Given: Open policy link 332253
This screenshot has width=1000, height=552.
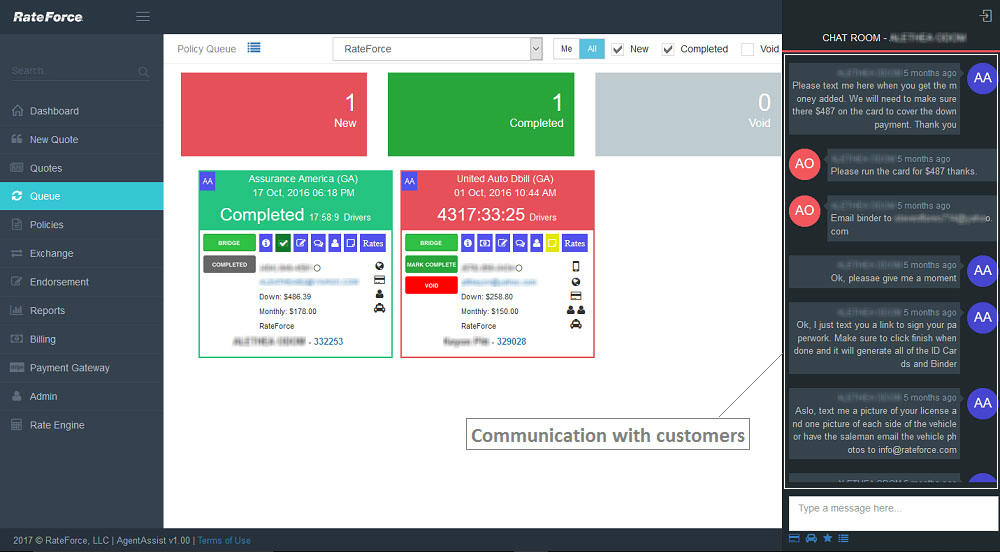Looking at the screenshot, I should coord(328,342).
